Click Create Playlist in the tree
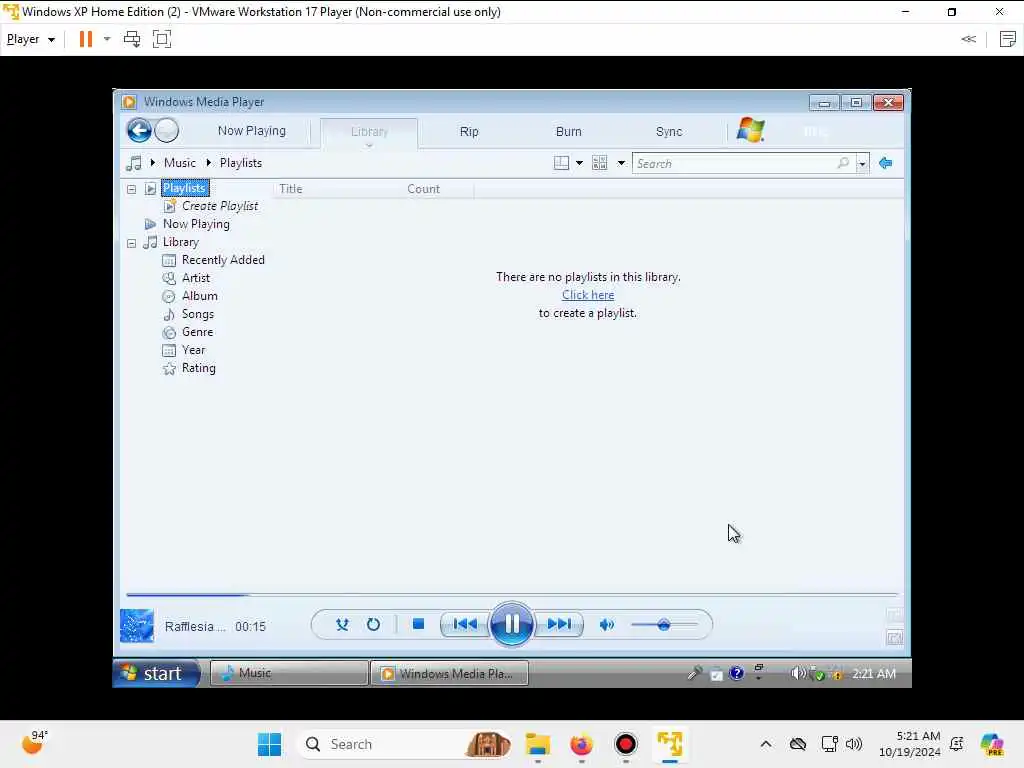The height and width of the screenshot is (768, 1024). pyautogui.click(x=219, y=206)
